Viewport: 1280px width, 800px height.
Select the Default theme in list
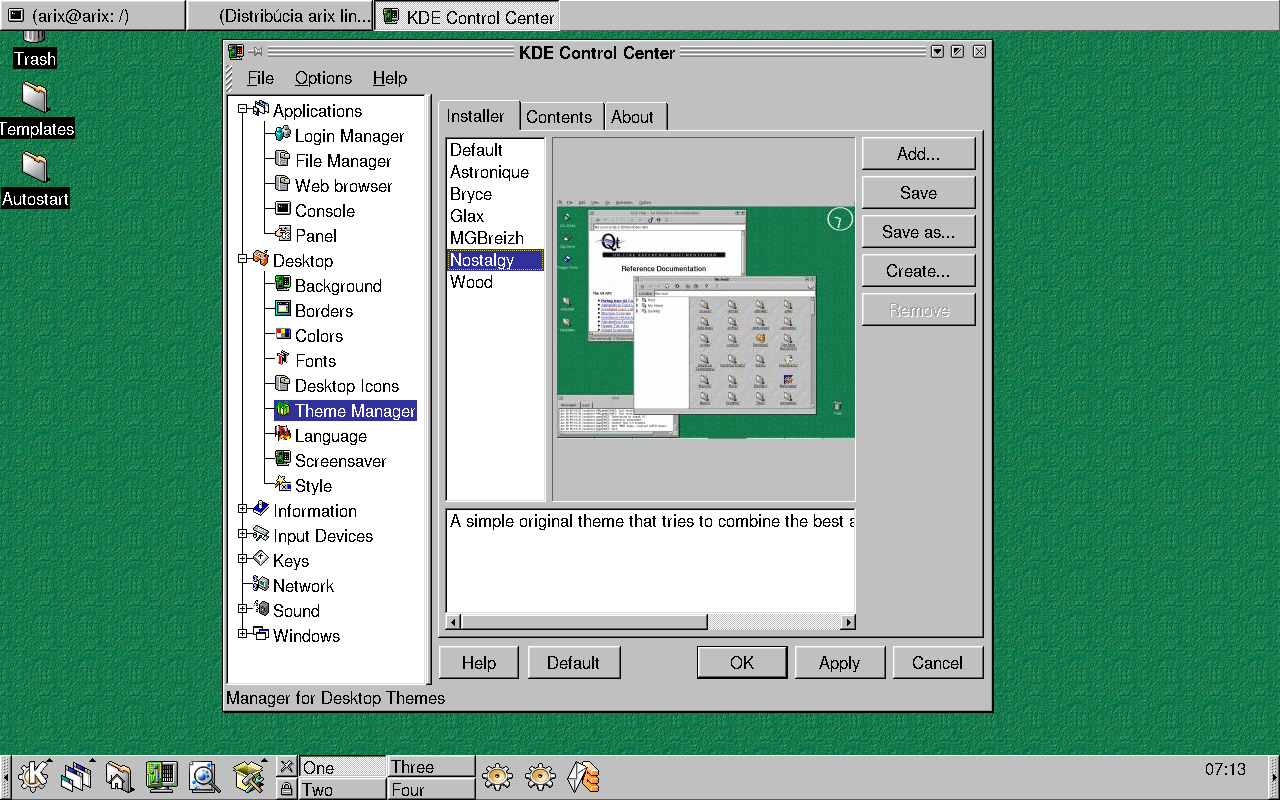(x=495, y=150)
